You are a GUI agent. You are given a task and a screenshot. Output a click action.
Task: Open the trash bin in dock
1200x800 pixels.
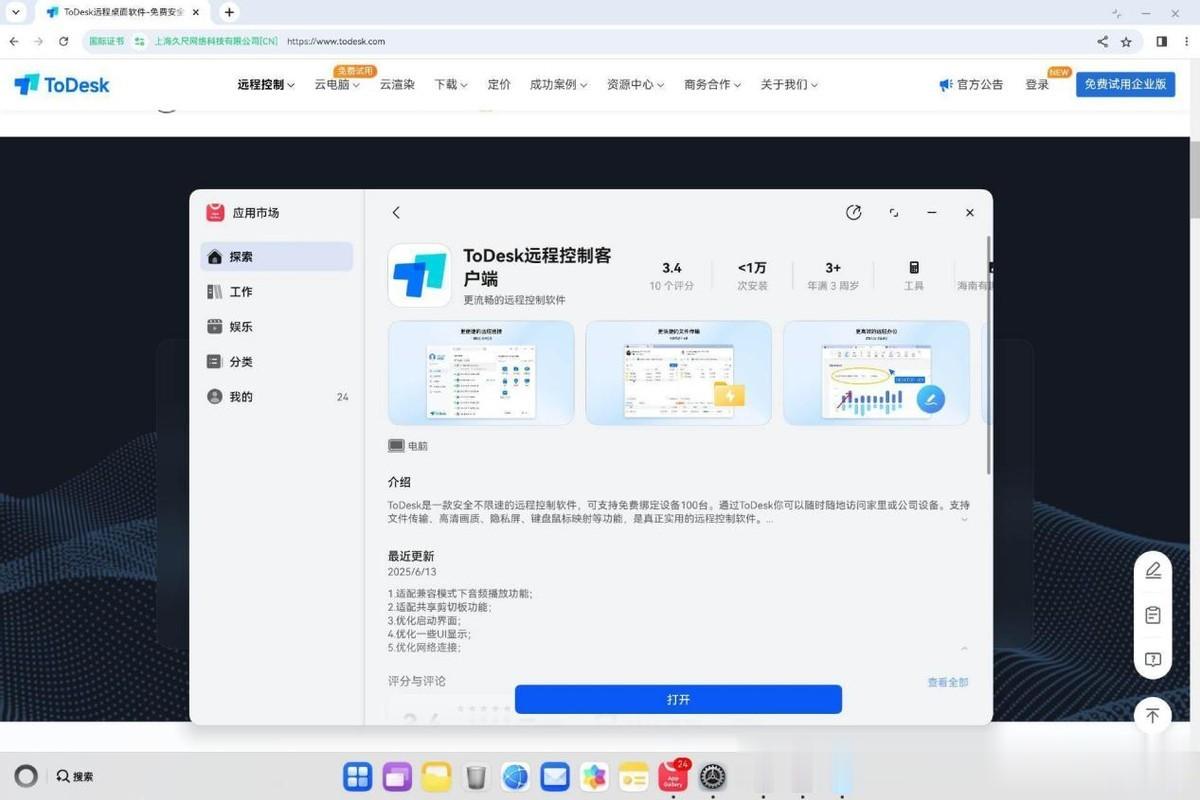[476, 776]
